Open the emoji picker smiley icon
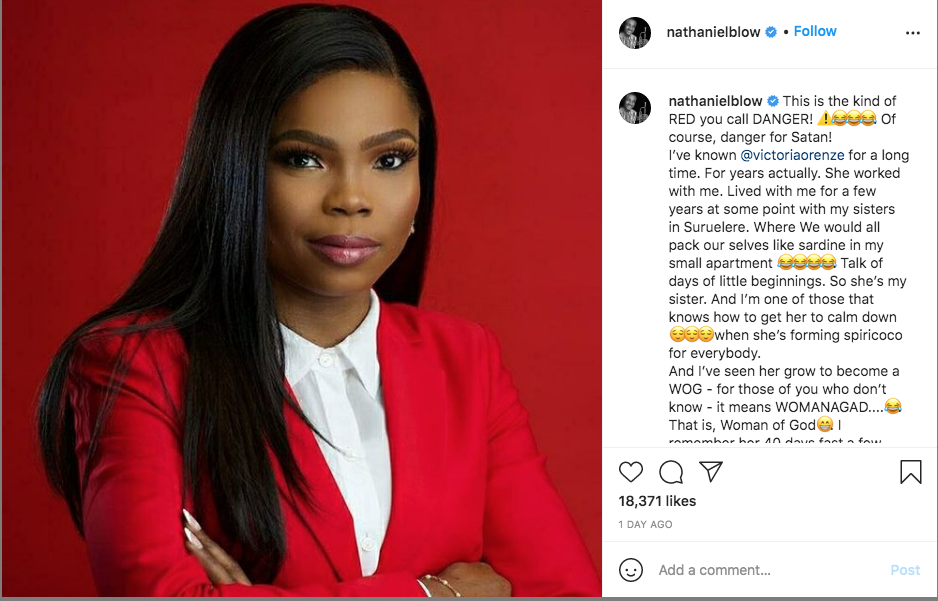The image size is (938, 601). tap(631, 570)
